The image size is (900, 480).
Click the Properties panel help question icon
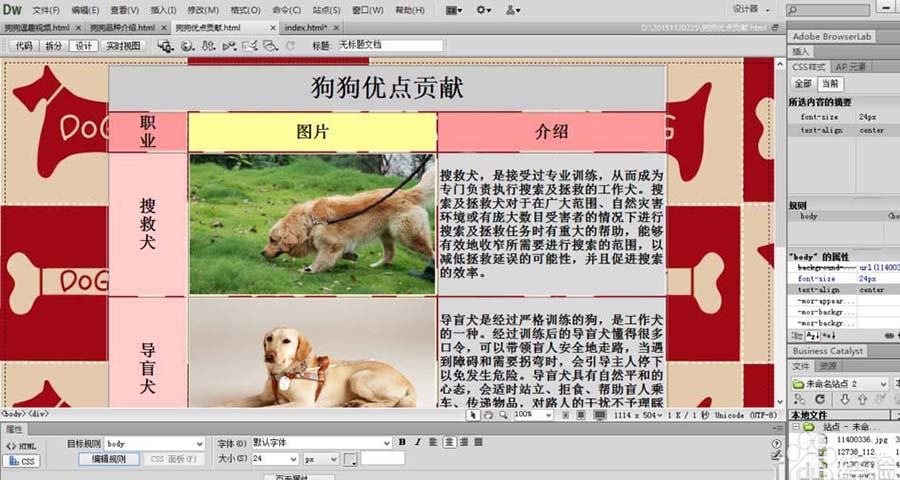pyautogui.click(x=777, y=443)
